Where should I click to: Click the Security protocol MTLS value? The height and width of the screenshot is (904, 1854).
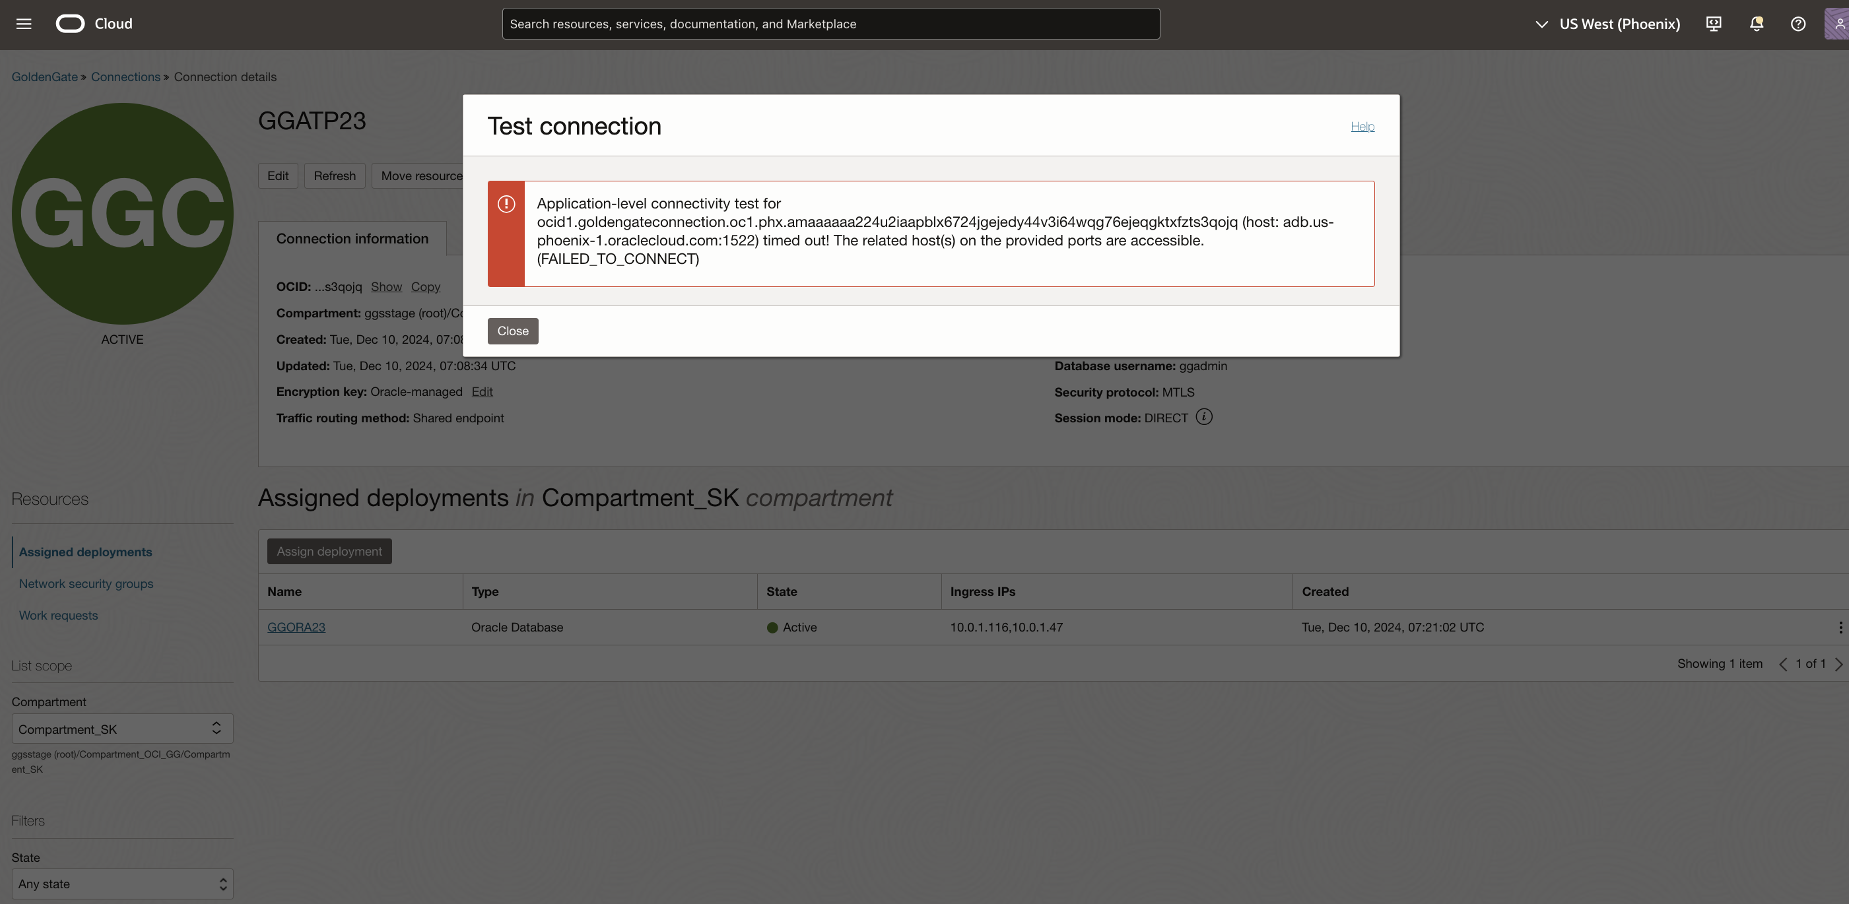[1178, 392]
